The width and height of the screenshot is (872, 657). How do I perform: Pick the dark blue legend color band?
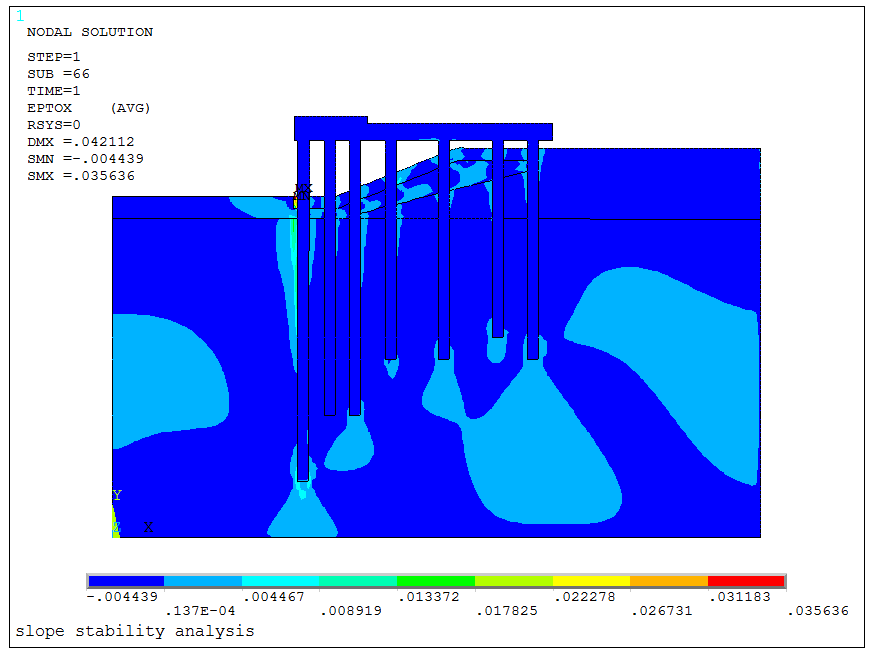(x=126, y=581)
